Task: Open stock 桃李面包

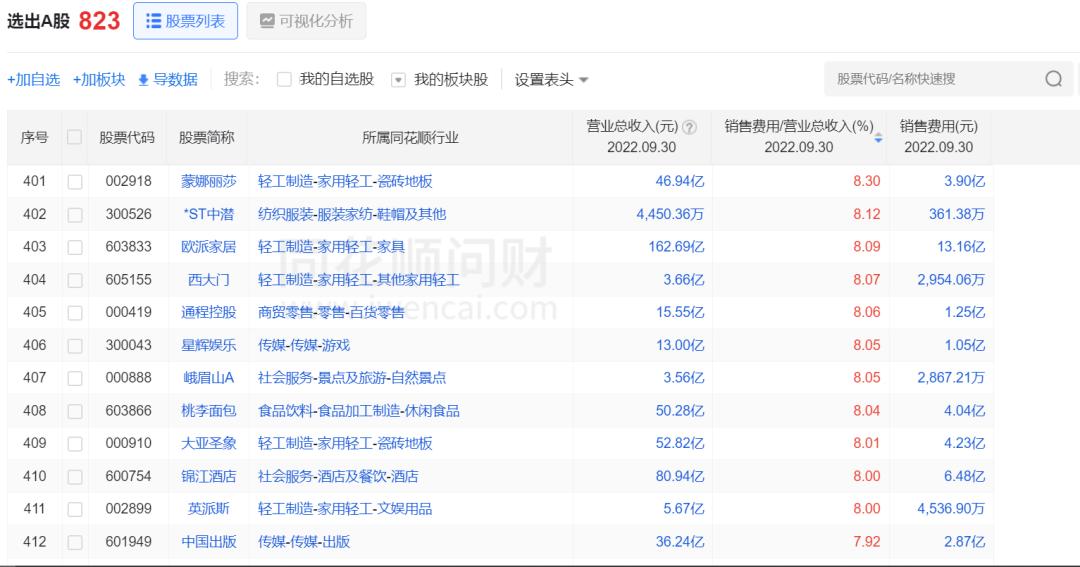Action: (x=209, y=411)
